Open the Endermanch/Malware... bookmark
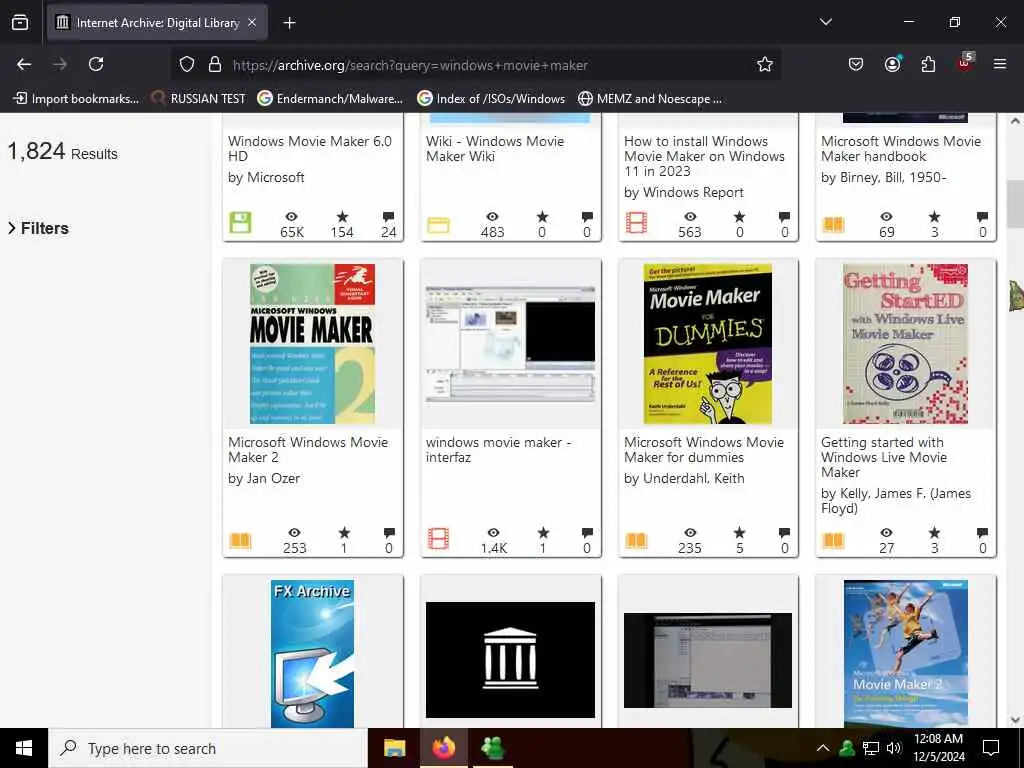1024x768 pixels. pos(330,99)
